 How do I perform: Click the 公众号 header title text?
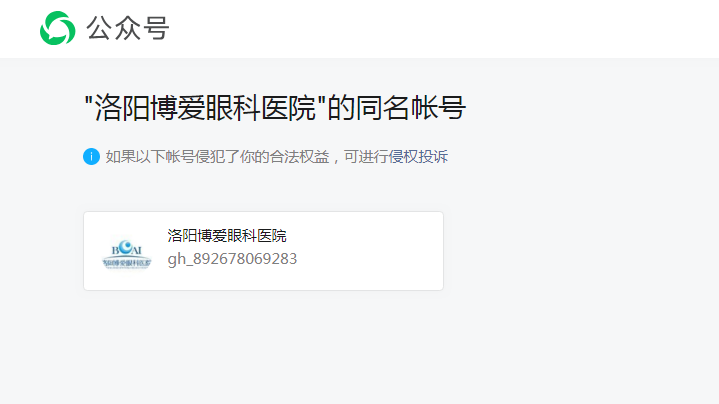coord(128,28)
